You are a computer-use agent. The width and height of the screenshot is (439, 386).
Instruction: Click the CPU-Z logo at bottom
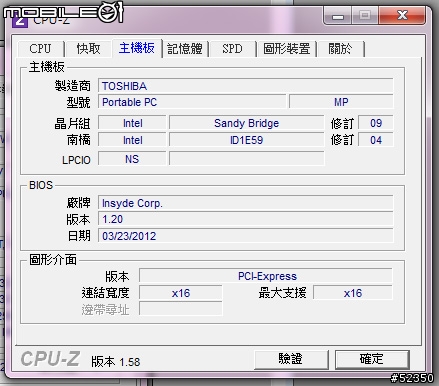click(x=50, y=359)
